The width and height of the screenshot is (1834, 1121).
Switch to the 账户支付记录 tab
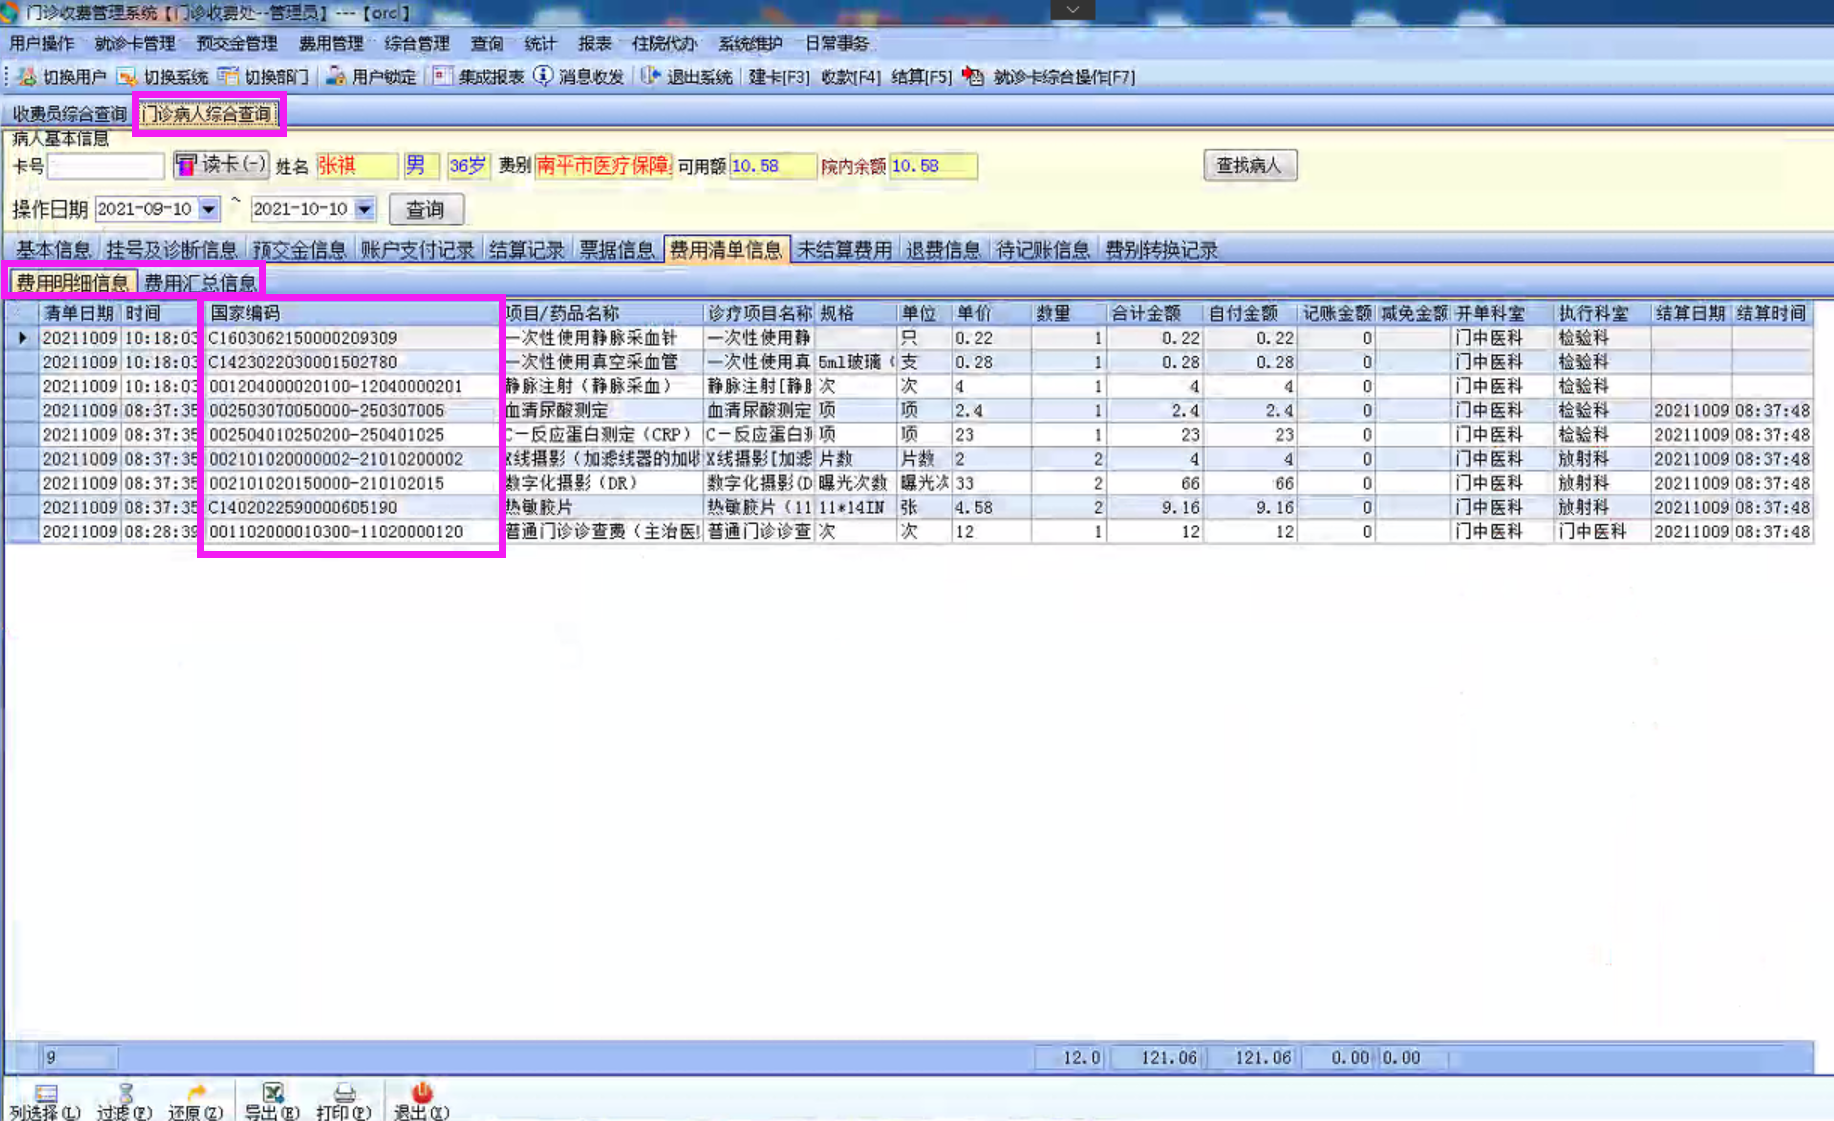click(x=417, y=250)
